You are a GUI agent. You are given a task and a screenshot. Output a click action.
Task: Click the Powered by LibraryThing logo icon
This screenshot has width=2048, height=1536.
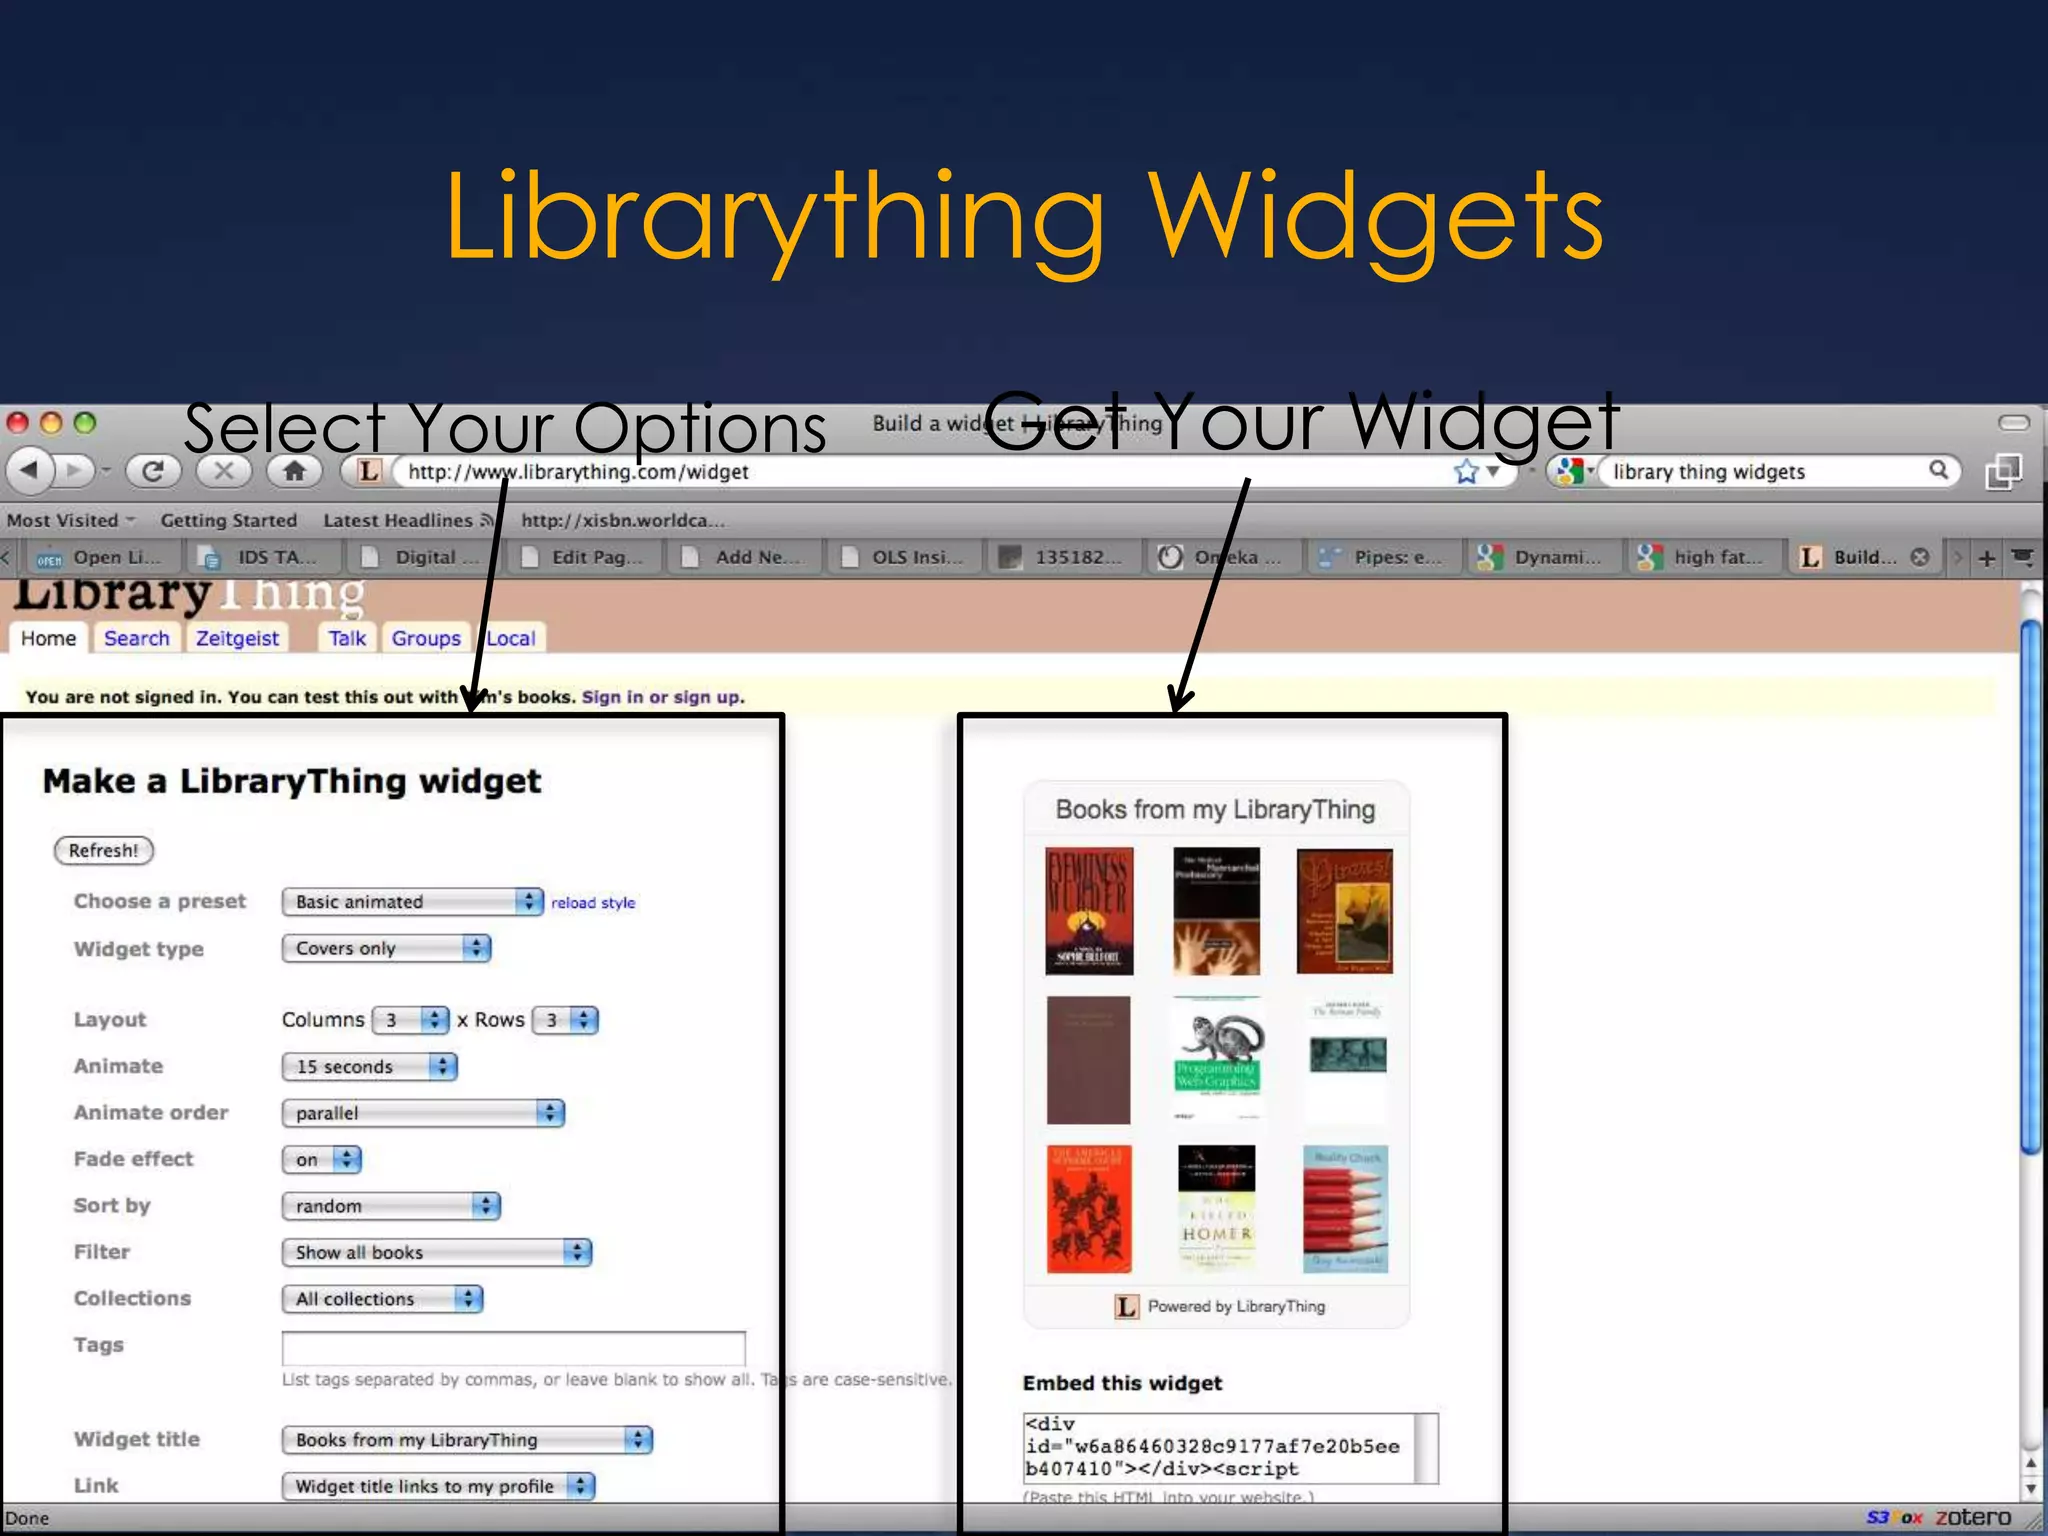click(x=1126, y=1306)
